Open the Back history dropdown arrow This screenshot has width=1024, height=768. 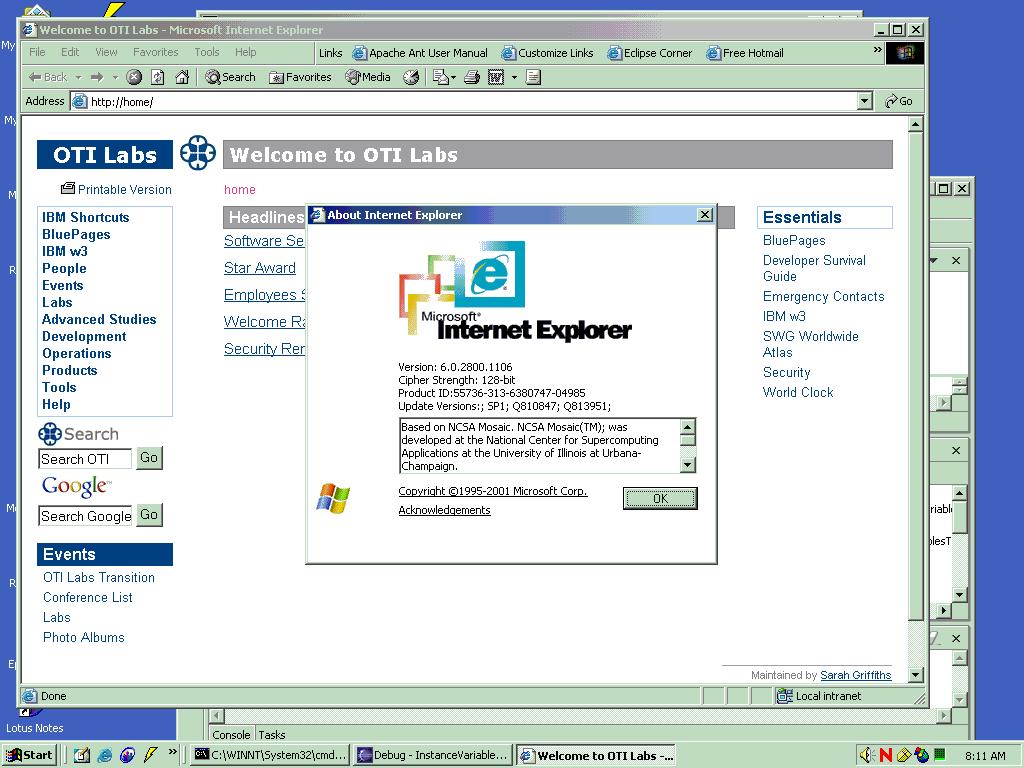(x=78, y=77)
